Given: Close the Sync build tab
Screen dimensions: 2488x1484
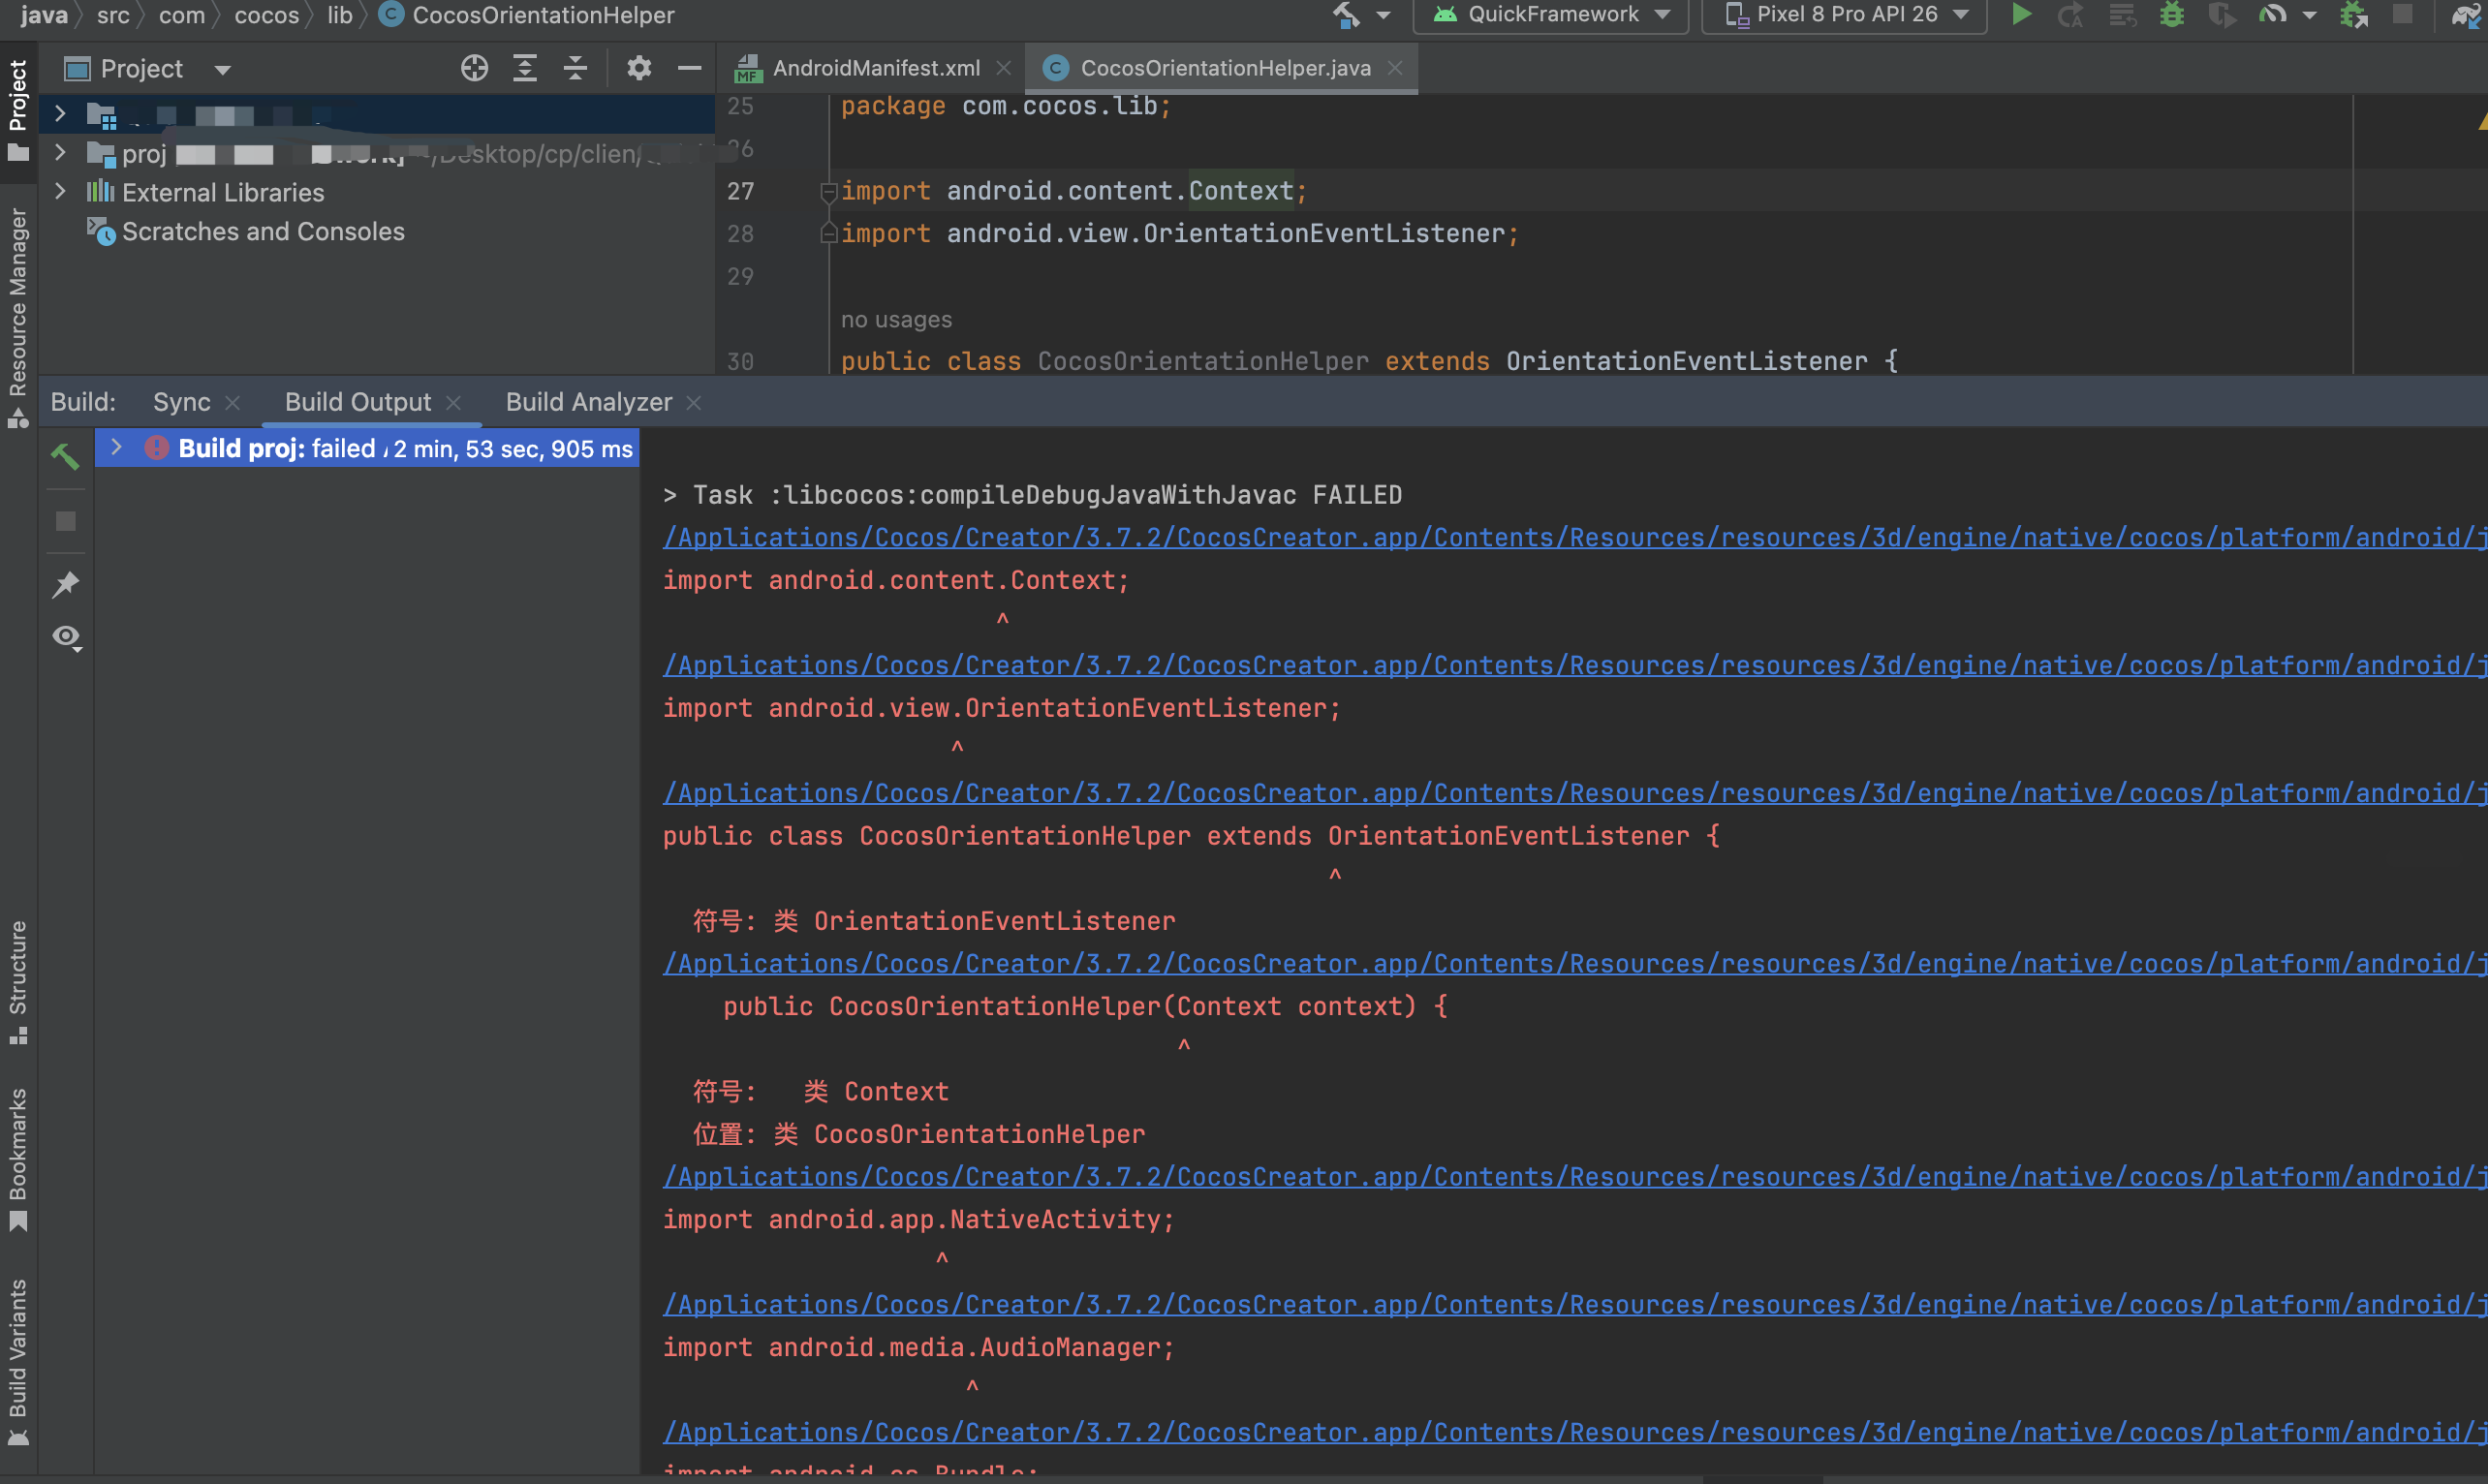Looking at the screenshot, I should coord(233,402).
